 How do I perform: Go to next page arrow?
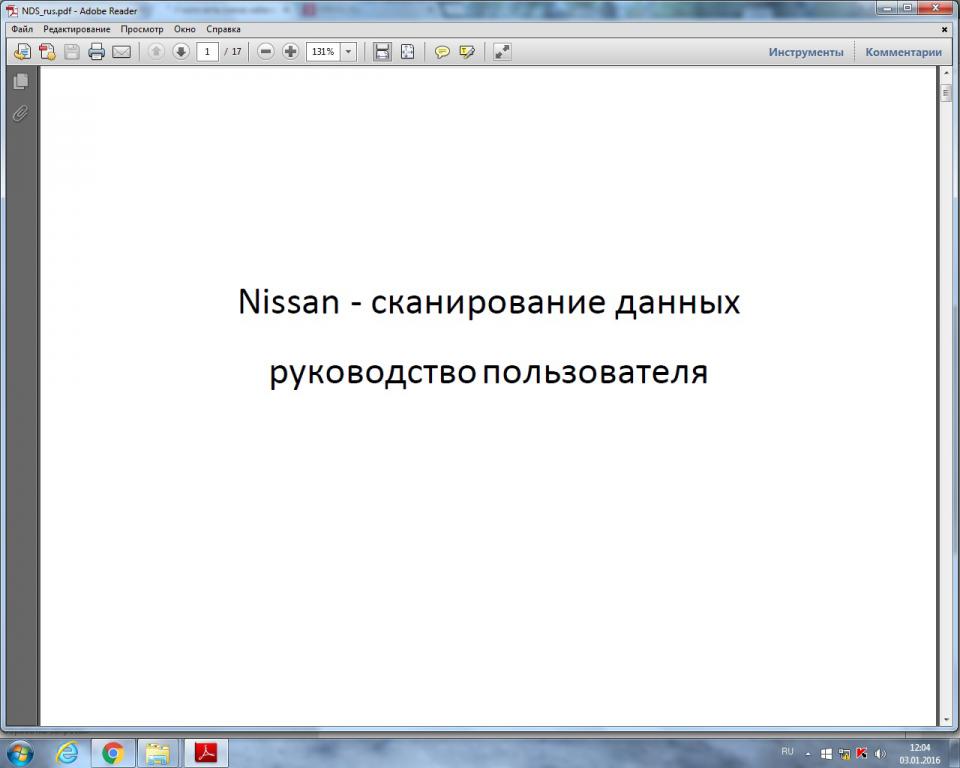181,51
